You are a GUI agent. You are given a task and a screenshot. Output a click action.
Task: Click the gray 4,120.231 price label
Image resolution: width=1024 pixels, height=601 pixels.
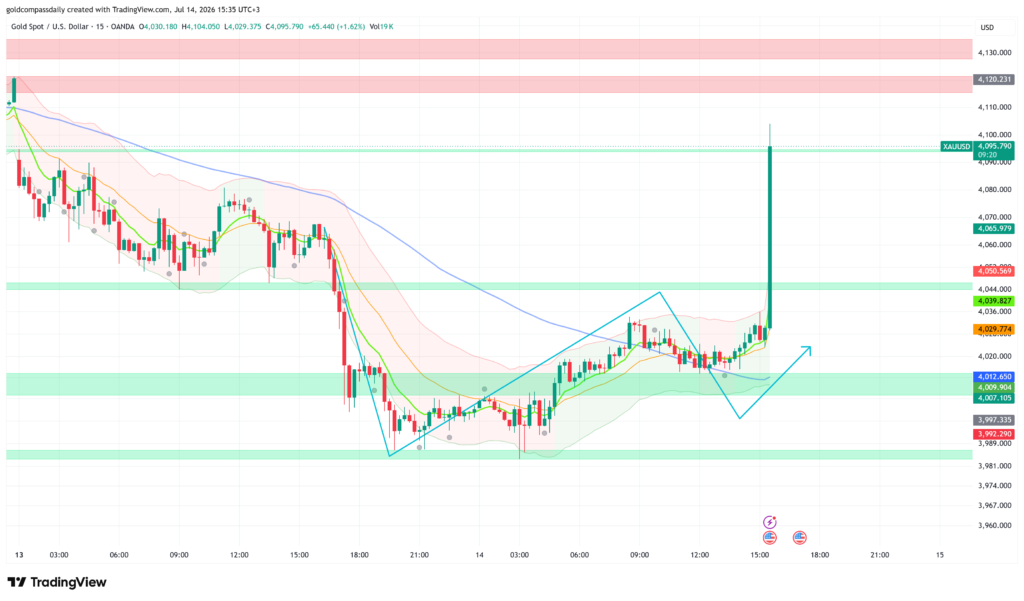994,79
